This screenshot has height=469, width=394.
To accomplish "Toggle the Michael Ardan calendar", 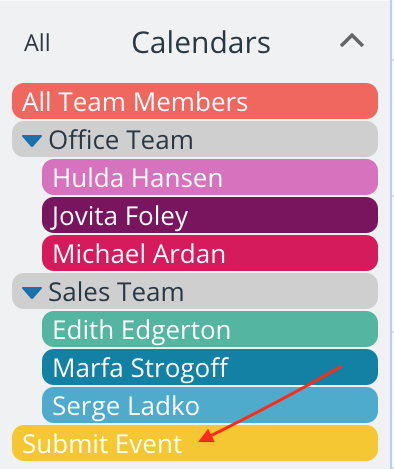I will pos(210,253).
